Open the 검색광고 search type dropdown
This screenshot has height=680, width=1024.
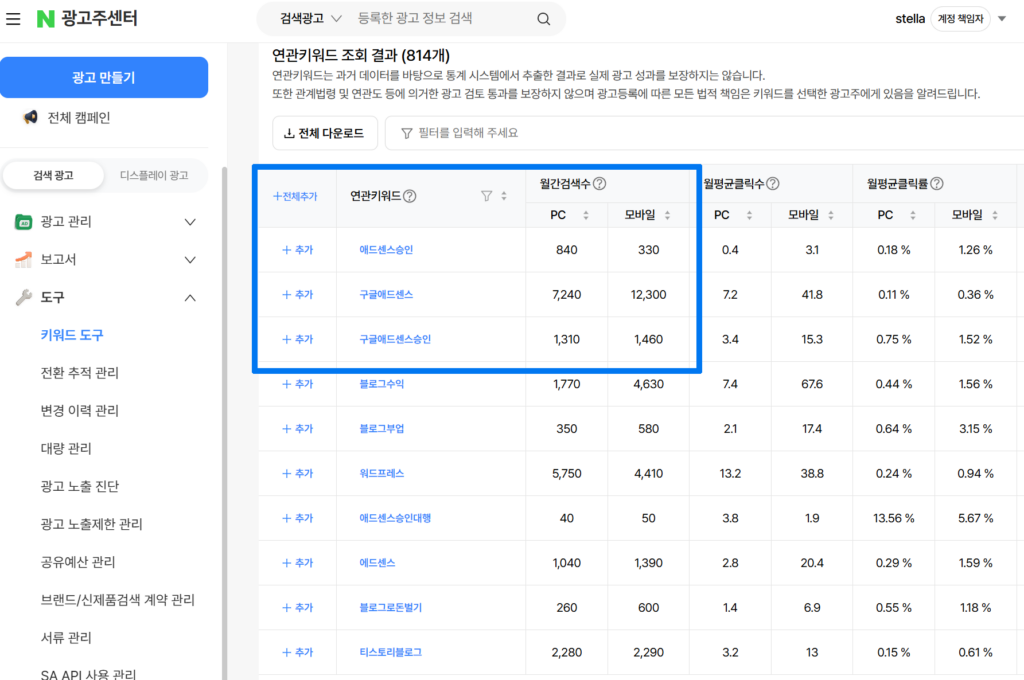pyautogui.click(x=311, y=19)
